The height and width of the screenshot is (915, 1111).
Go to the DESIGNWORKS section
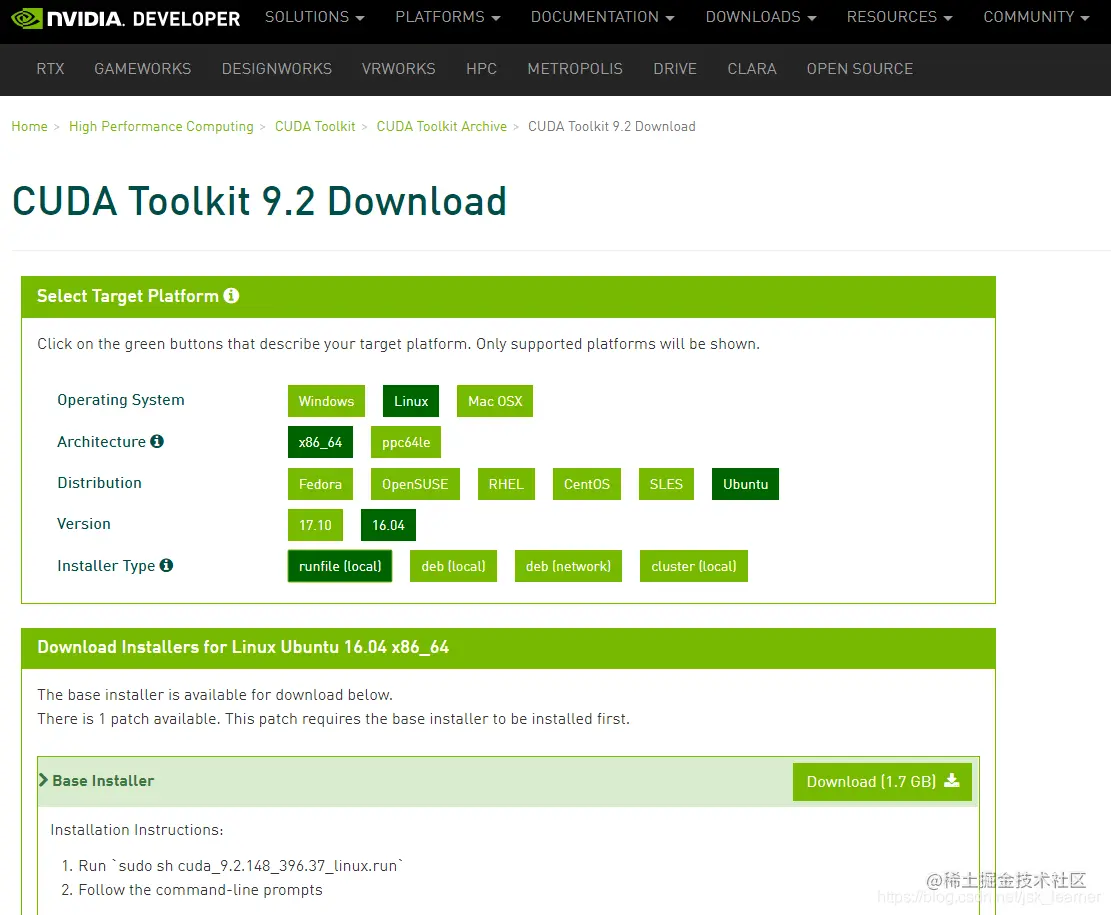277,69
